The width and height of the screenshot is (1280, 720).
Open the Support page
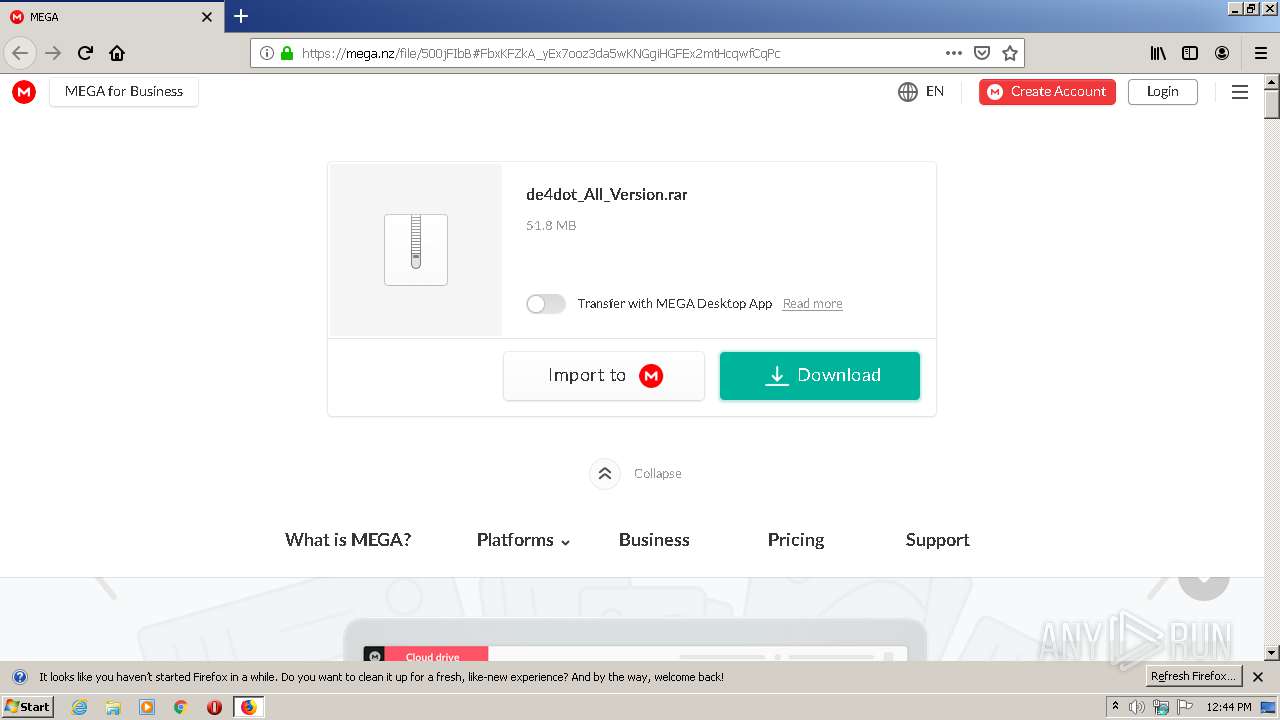938,540
